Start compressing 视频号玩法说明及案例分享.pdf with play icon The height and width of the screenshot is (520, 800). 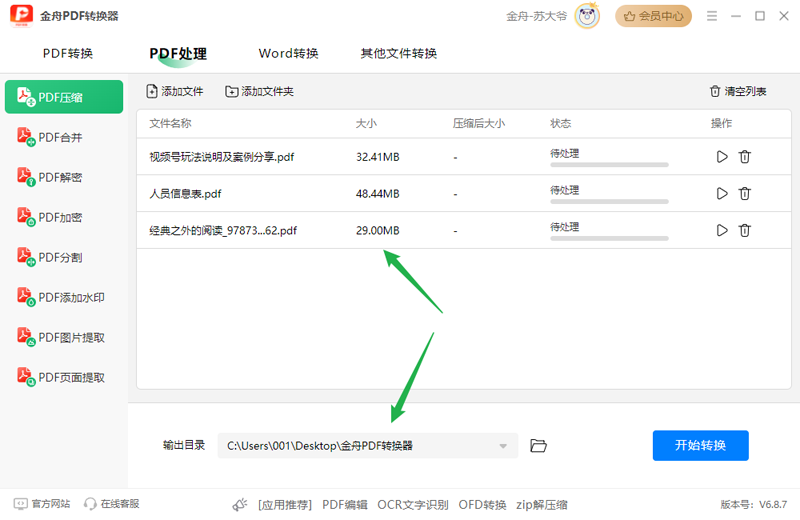coord(722,157)
